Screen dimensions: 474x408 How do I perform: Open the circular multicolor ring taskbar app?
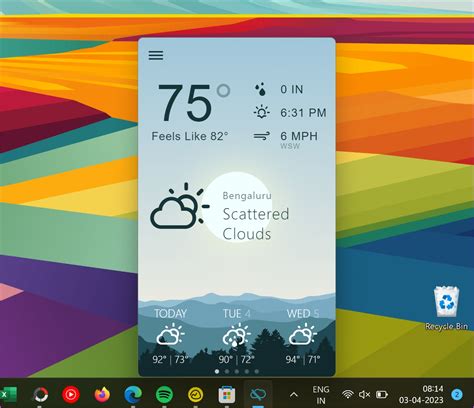coord(41,395)
